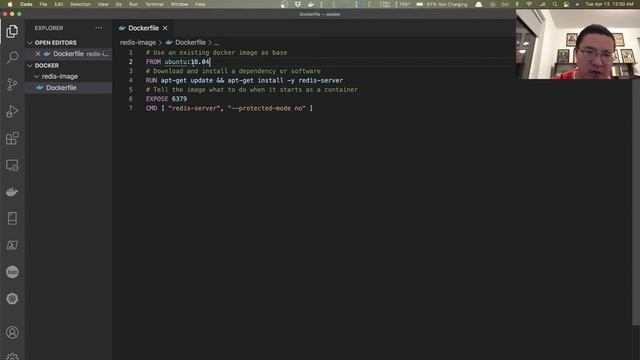Click redis-image in the breadcrumb
640x360 pixels.
138,42
